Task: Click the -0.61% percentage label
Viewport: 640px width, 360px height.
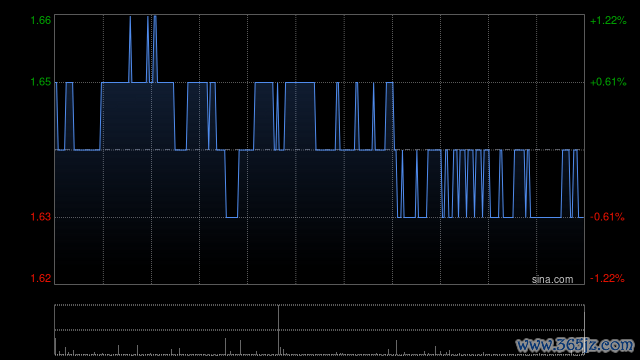Action: point(607,217)
